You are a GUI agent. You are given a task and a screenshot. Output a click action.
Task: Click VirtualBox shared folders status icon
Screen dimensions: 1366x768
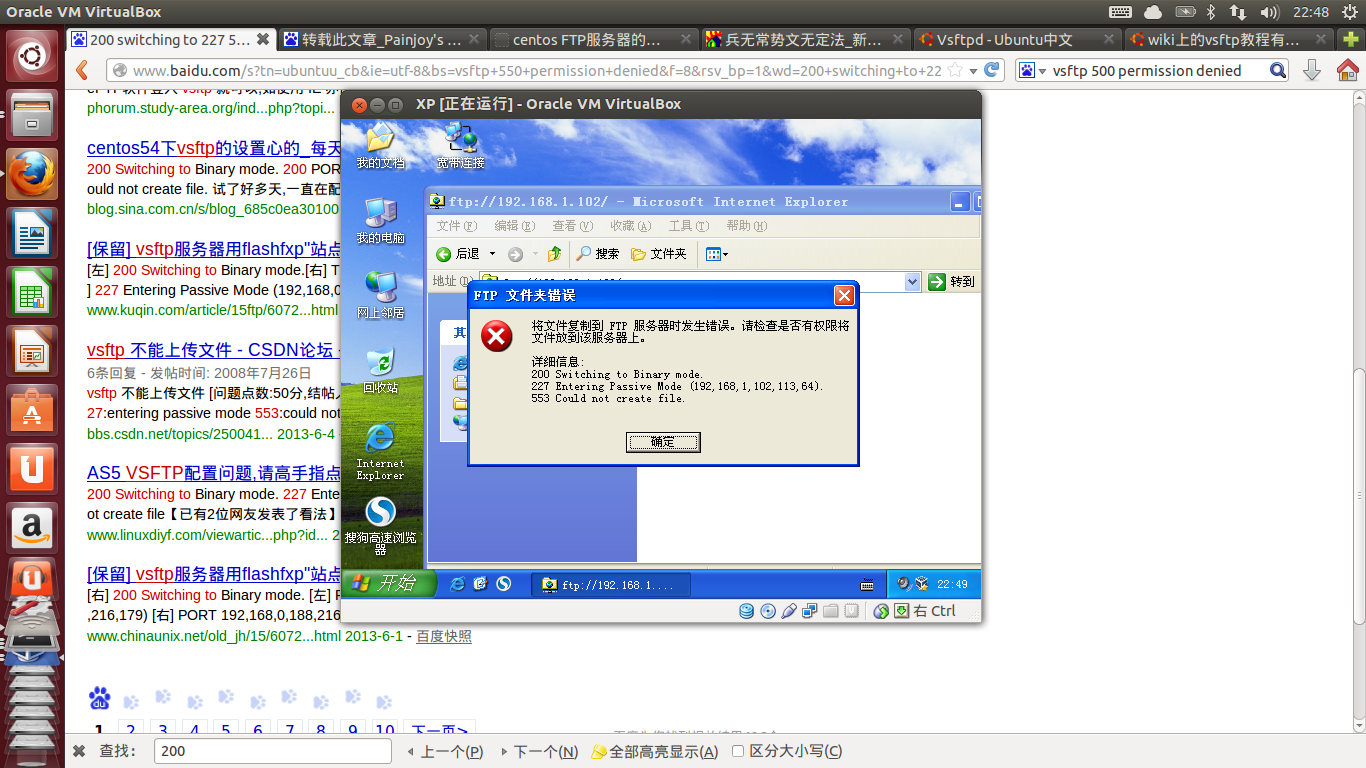coord(831,611)
